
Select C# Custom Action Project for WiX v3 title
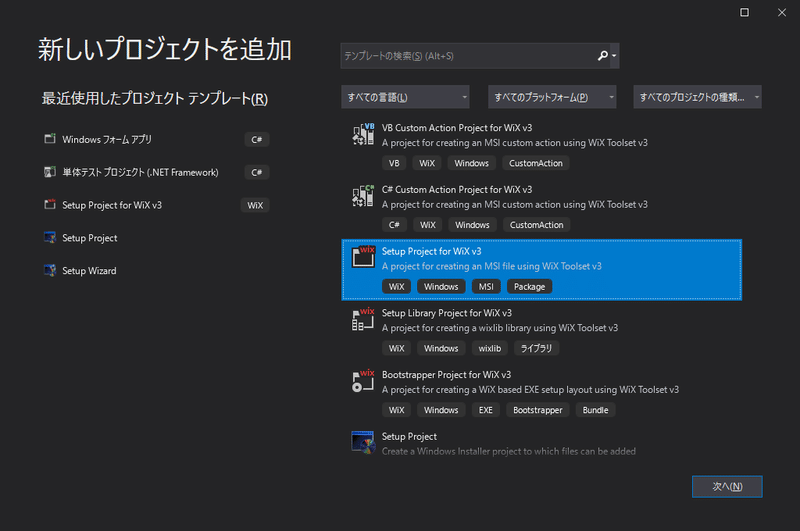click(457, 190)
